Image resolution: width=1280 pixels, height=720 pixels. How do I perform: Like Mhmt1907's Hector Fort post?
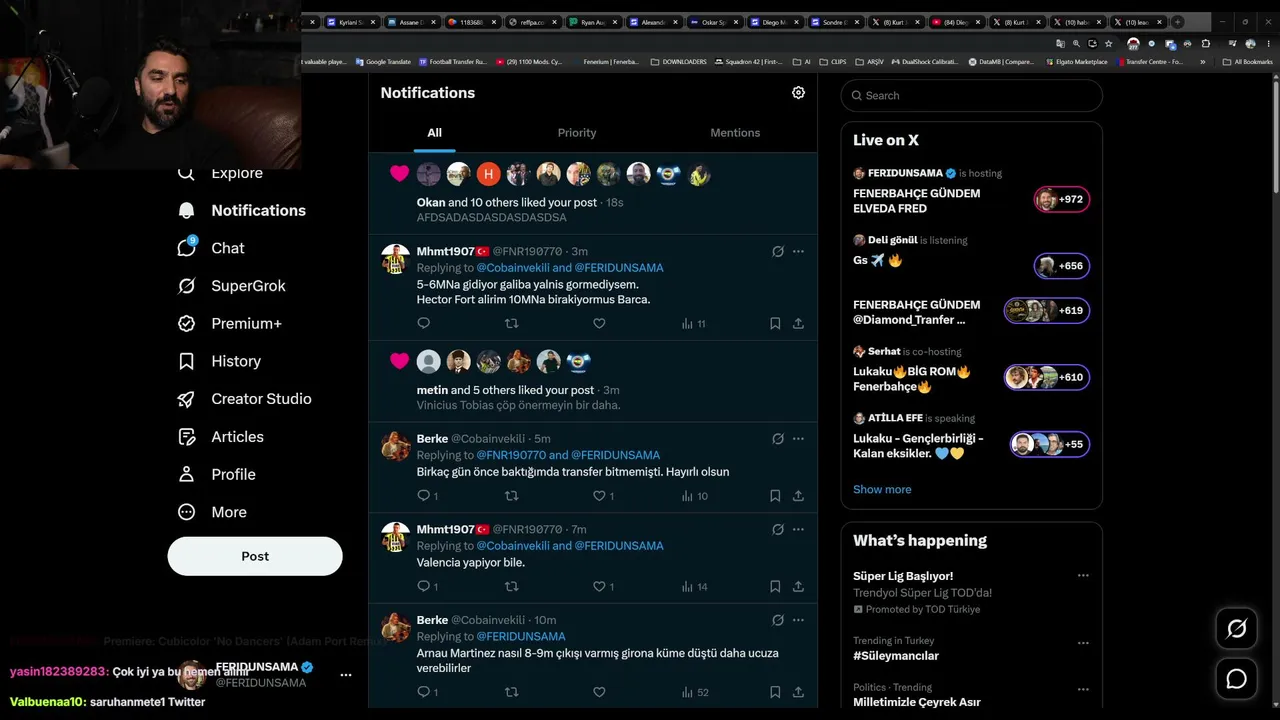[x=599, y=323]
